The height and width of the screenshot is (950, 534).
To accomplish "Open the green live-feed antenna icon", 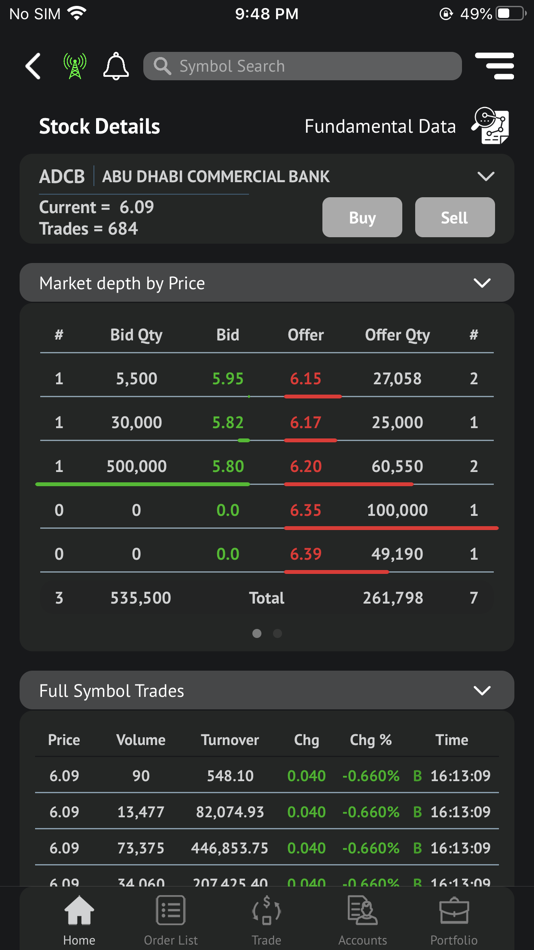I will [x=75, y=66].
